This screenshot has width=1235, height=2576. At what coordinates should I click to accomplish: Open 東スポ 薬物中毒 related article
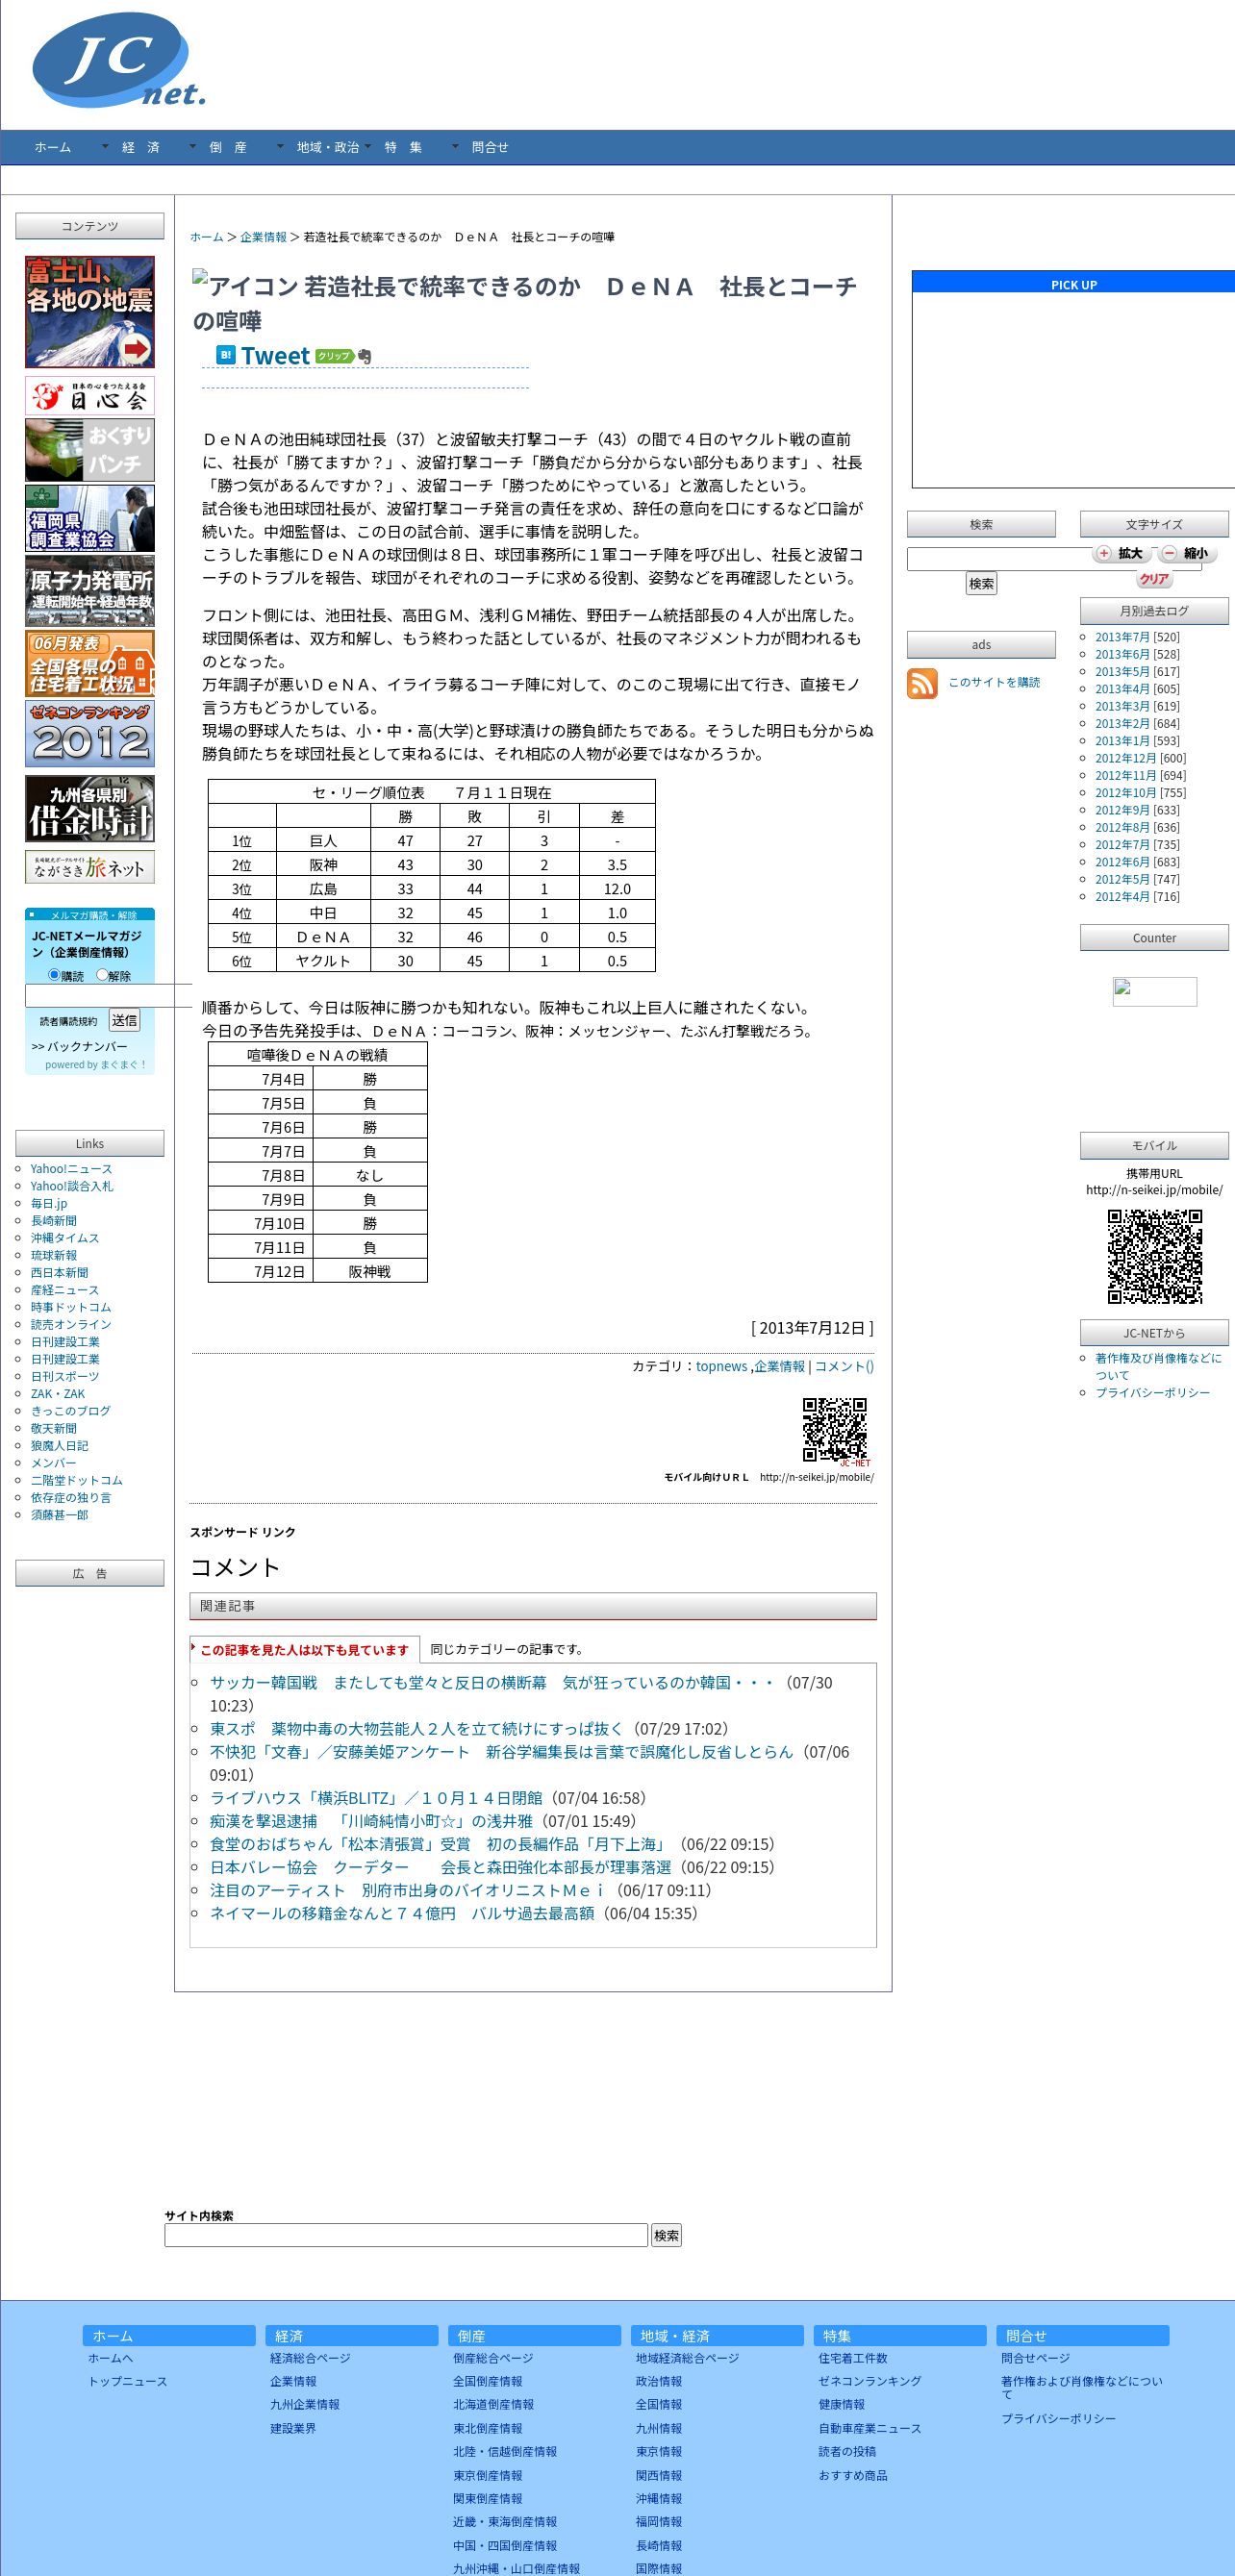pos(417,1729)
